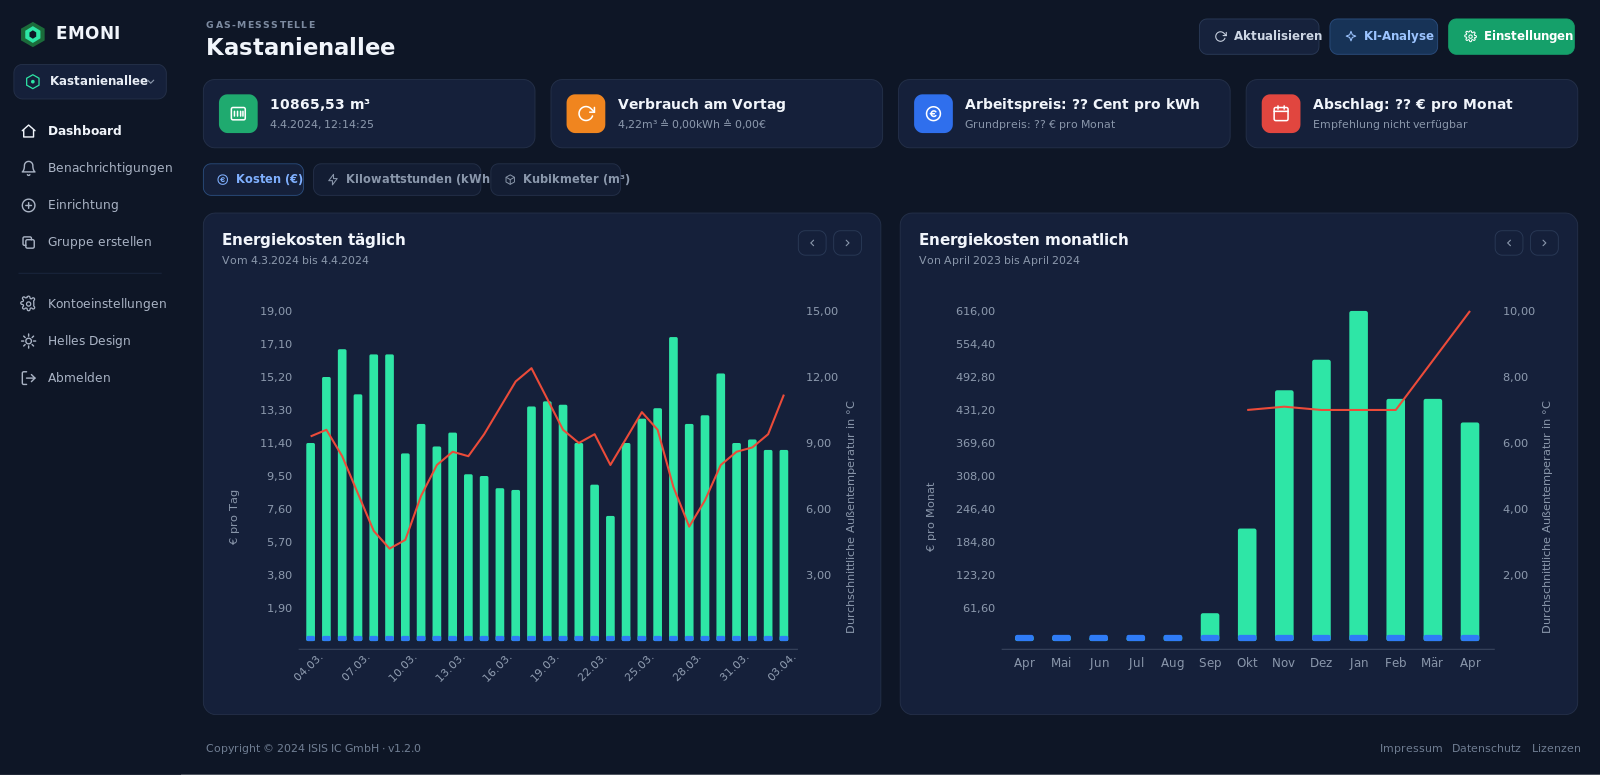
Task: Select the Kosten (€) tab
Action: point(254,180)
